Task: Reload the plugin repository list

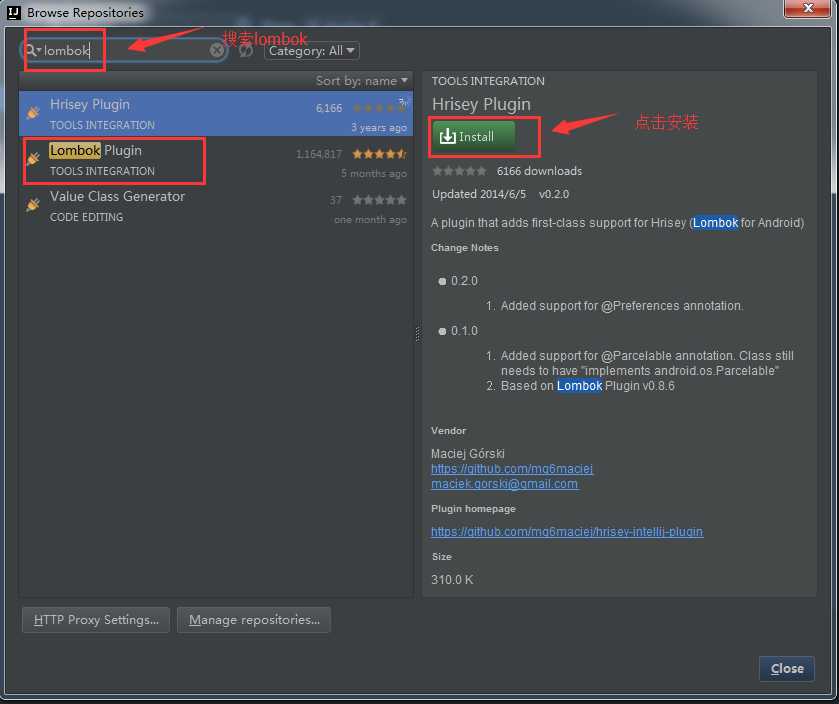Action: [246, 50]
